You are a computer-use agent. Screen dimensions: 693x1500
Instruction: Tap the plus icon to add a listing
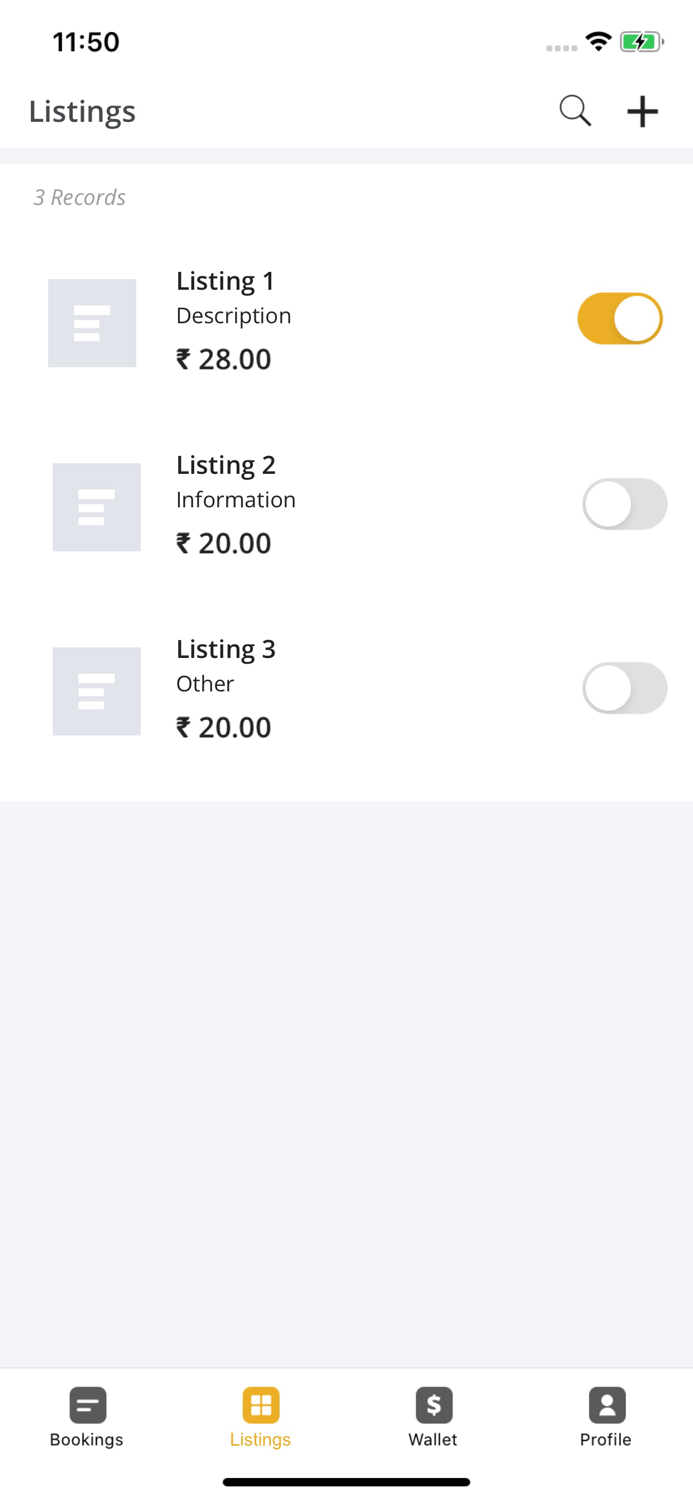point(642,111)
